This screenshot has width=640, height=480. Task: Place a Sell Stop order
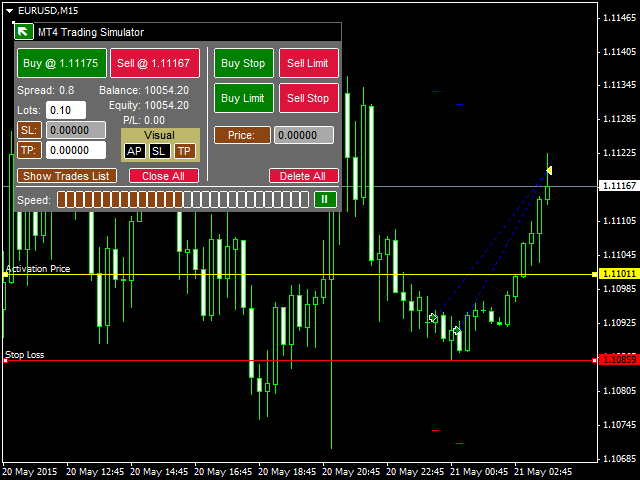[x=309, y=98]
